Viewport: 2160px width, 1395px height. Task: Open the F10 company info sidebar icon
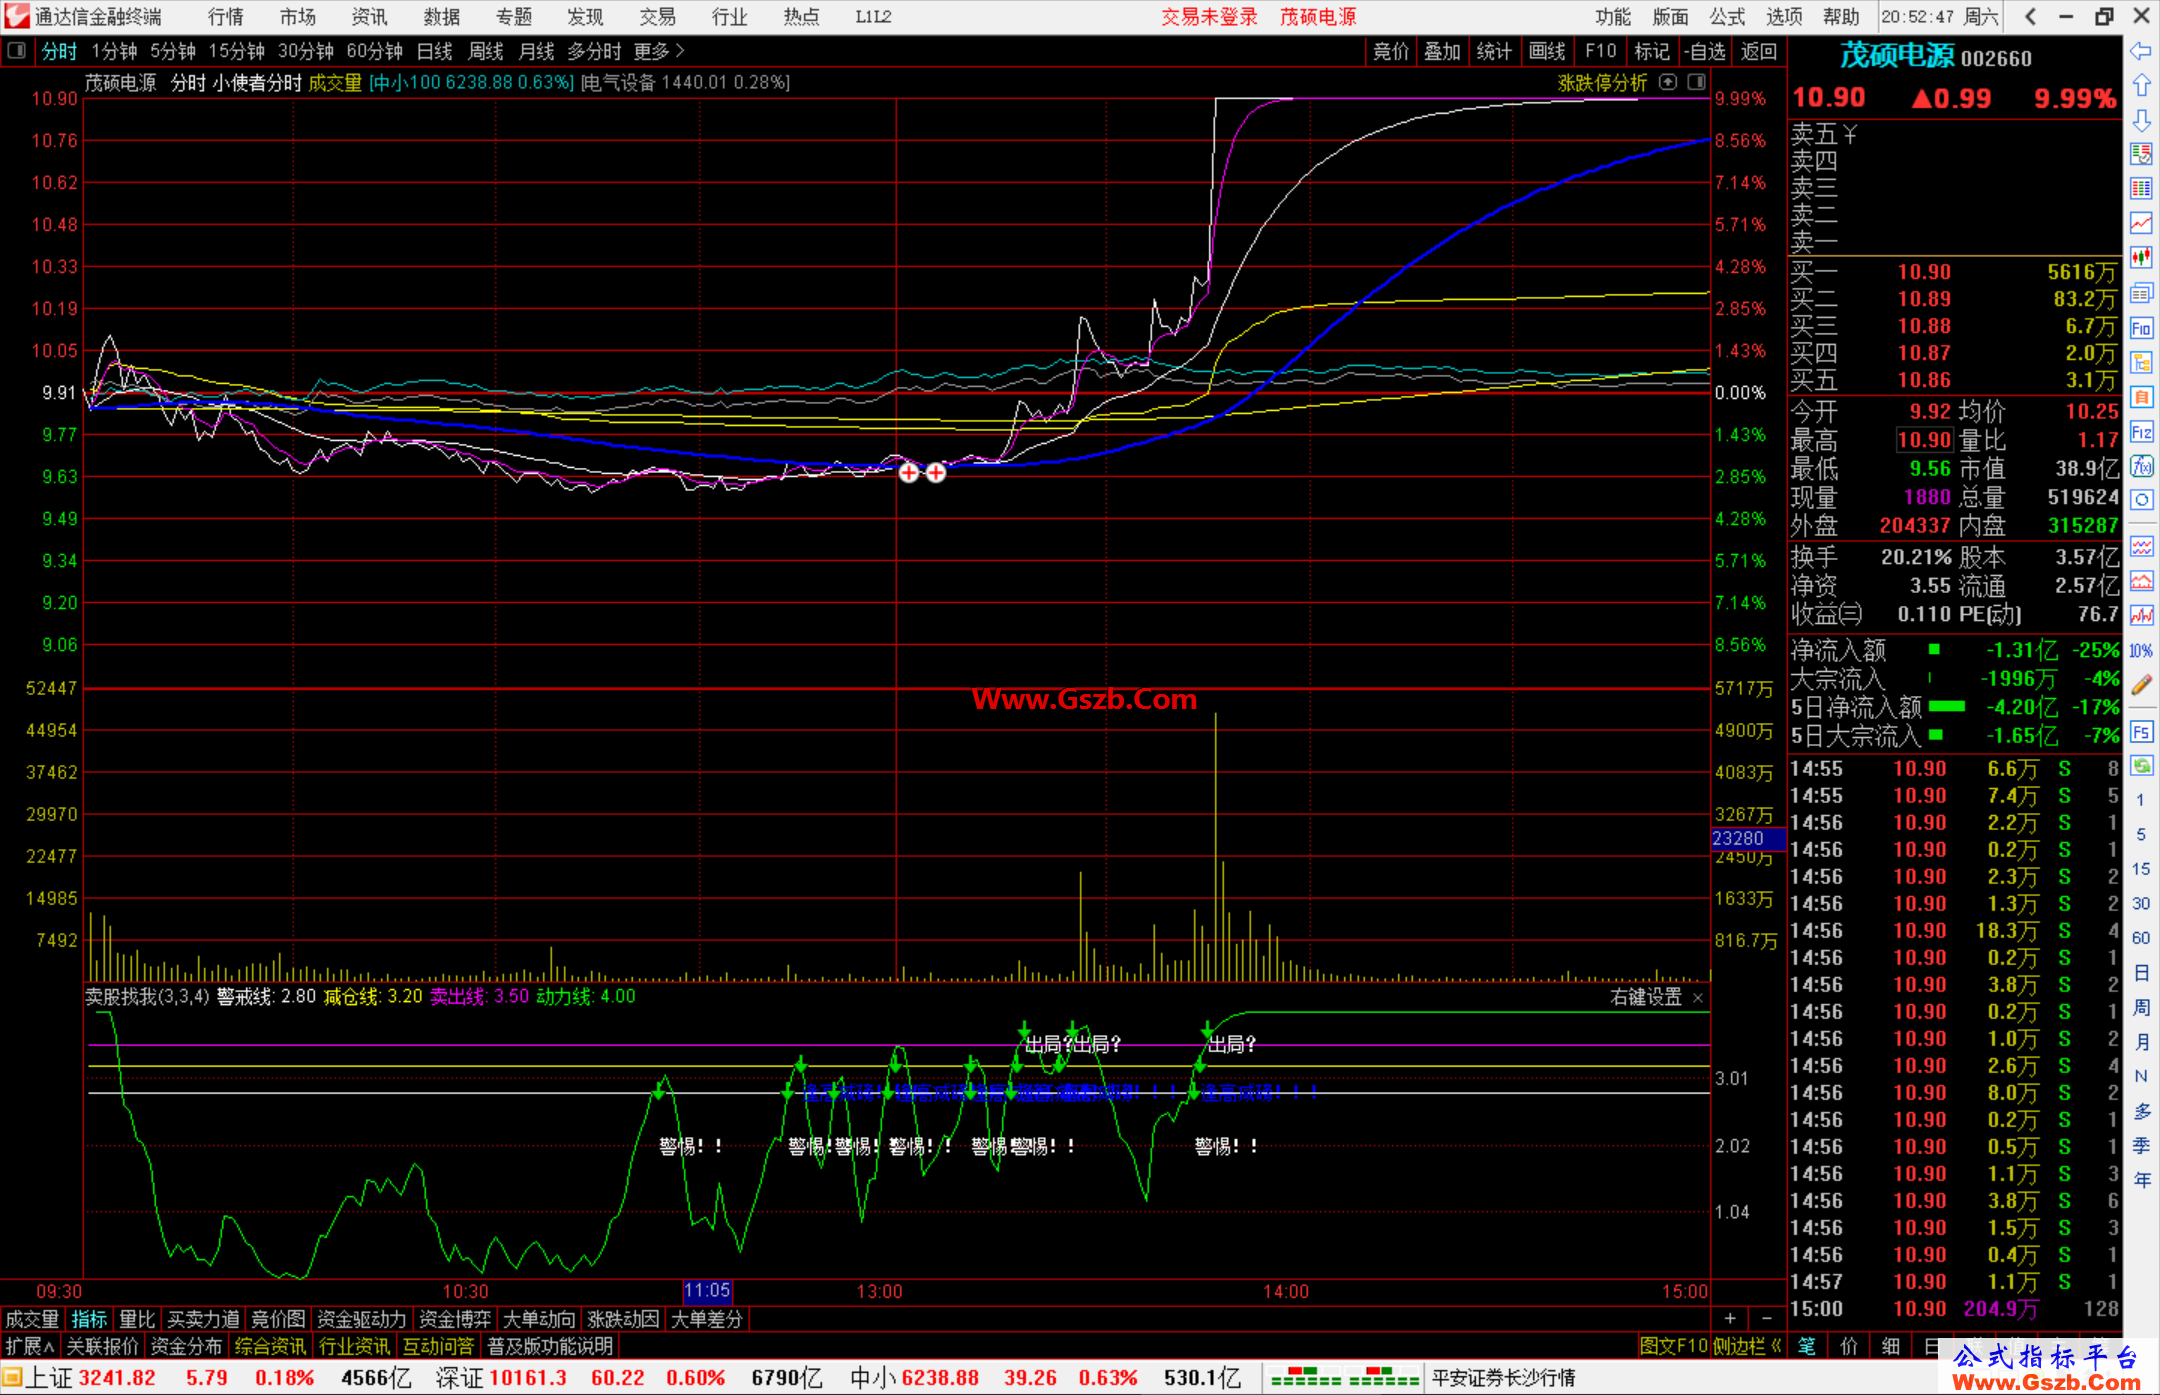point(2141,328)
